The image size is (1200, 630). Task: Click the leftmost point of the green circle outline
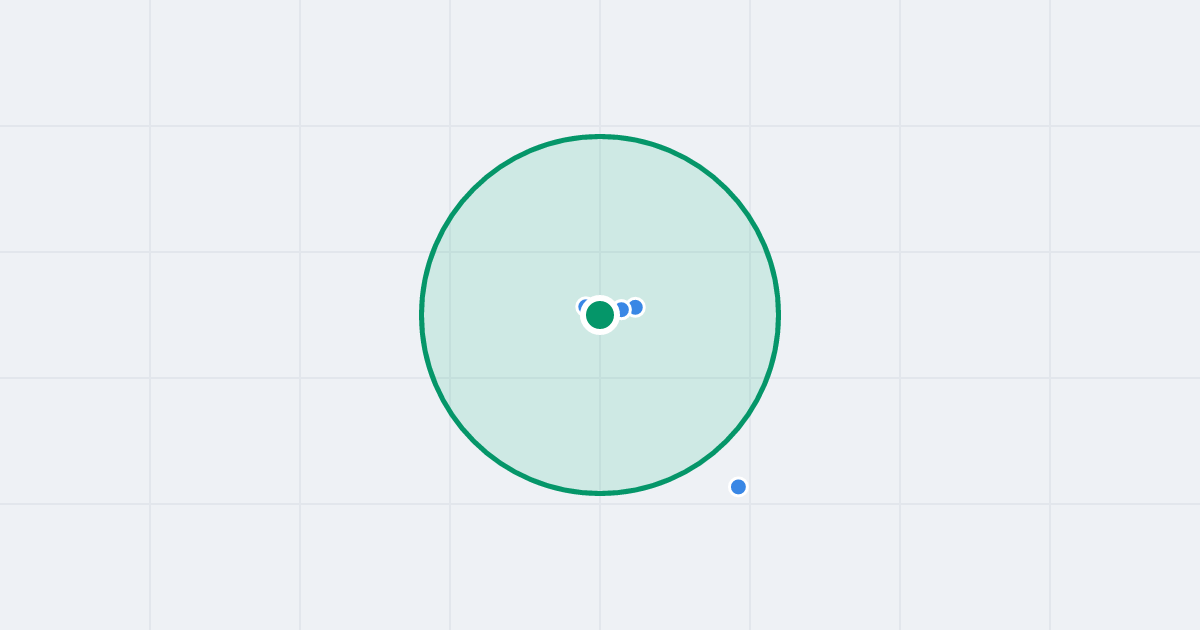[x=422, y=315]
